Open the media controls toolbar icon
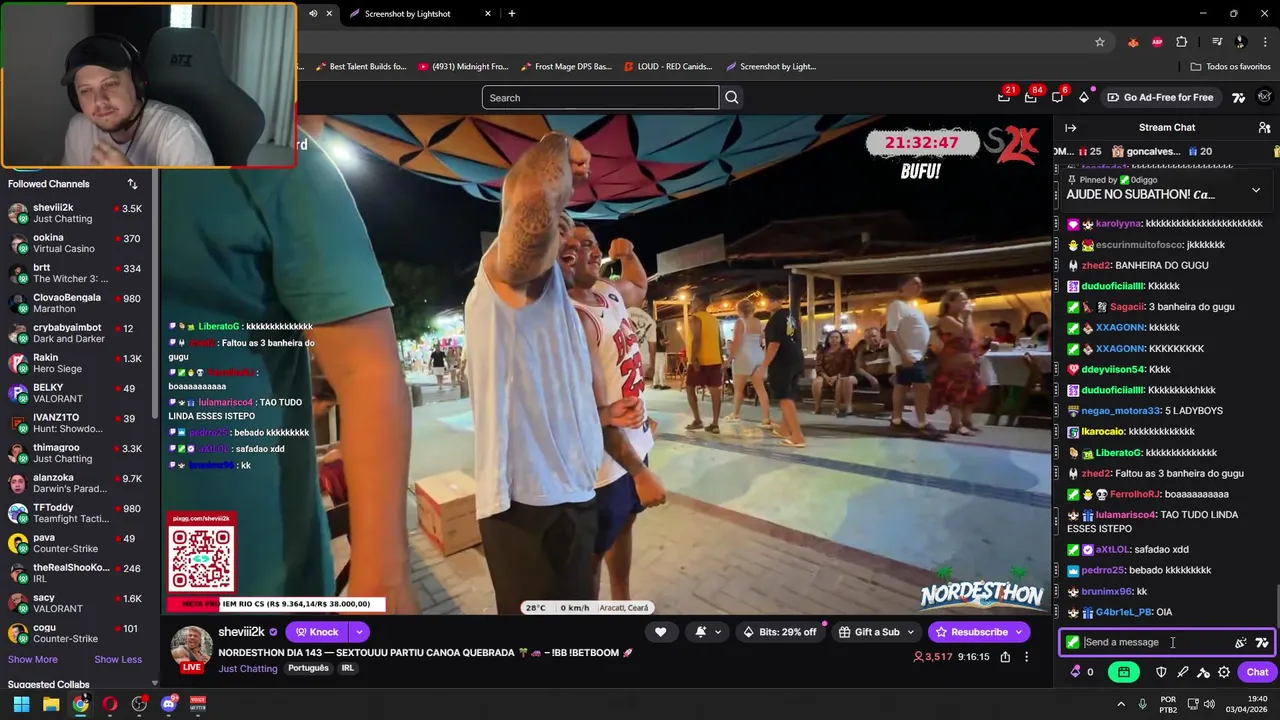Image resolution: width=1280 pixels, height=720 pixels. click(x=1217, y=42)
